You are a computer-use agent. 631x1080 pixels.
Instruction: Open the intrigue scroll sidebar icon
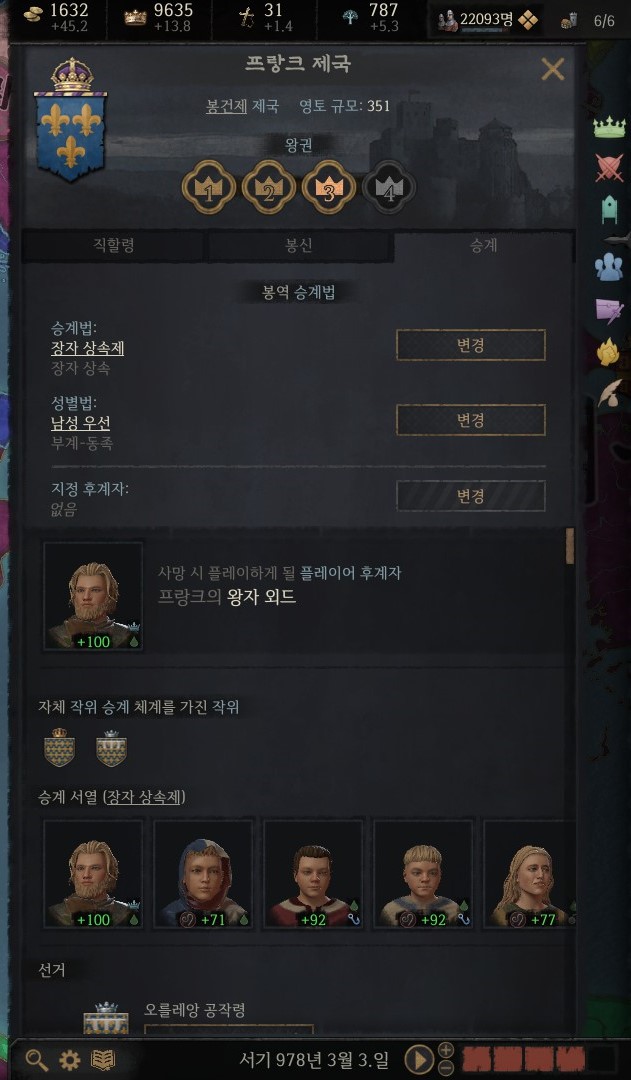(x=609, y=310)
